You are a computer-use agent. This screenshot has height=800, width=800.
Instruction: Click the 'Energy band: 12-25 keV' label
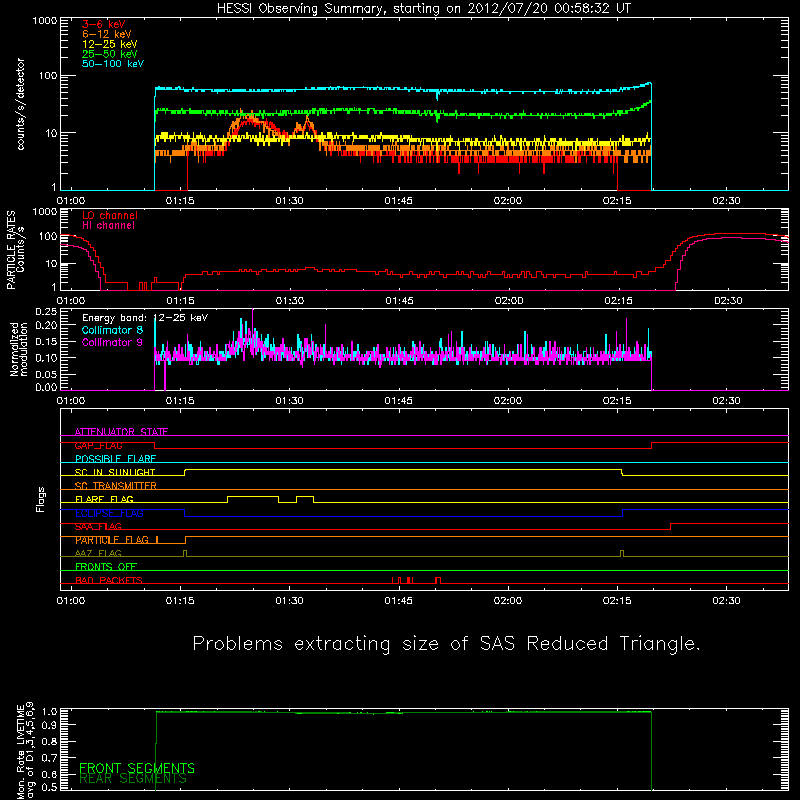coord(145,318)
